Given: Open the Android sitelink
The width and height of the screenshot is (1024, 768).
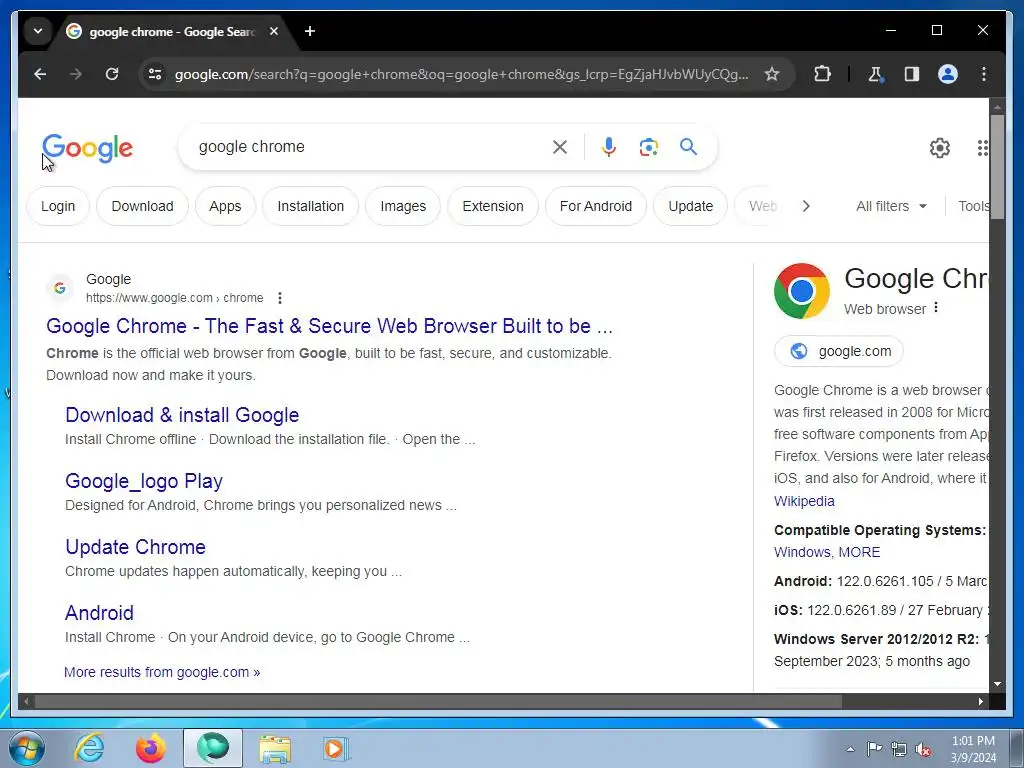Looking at the screenshot, I should pyautogui.click(x=99, y=613).
